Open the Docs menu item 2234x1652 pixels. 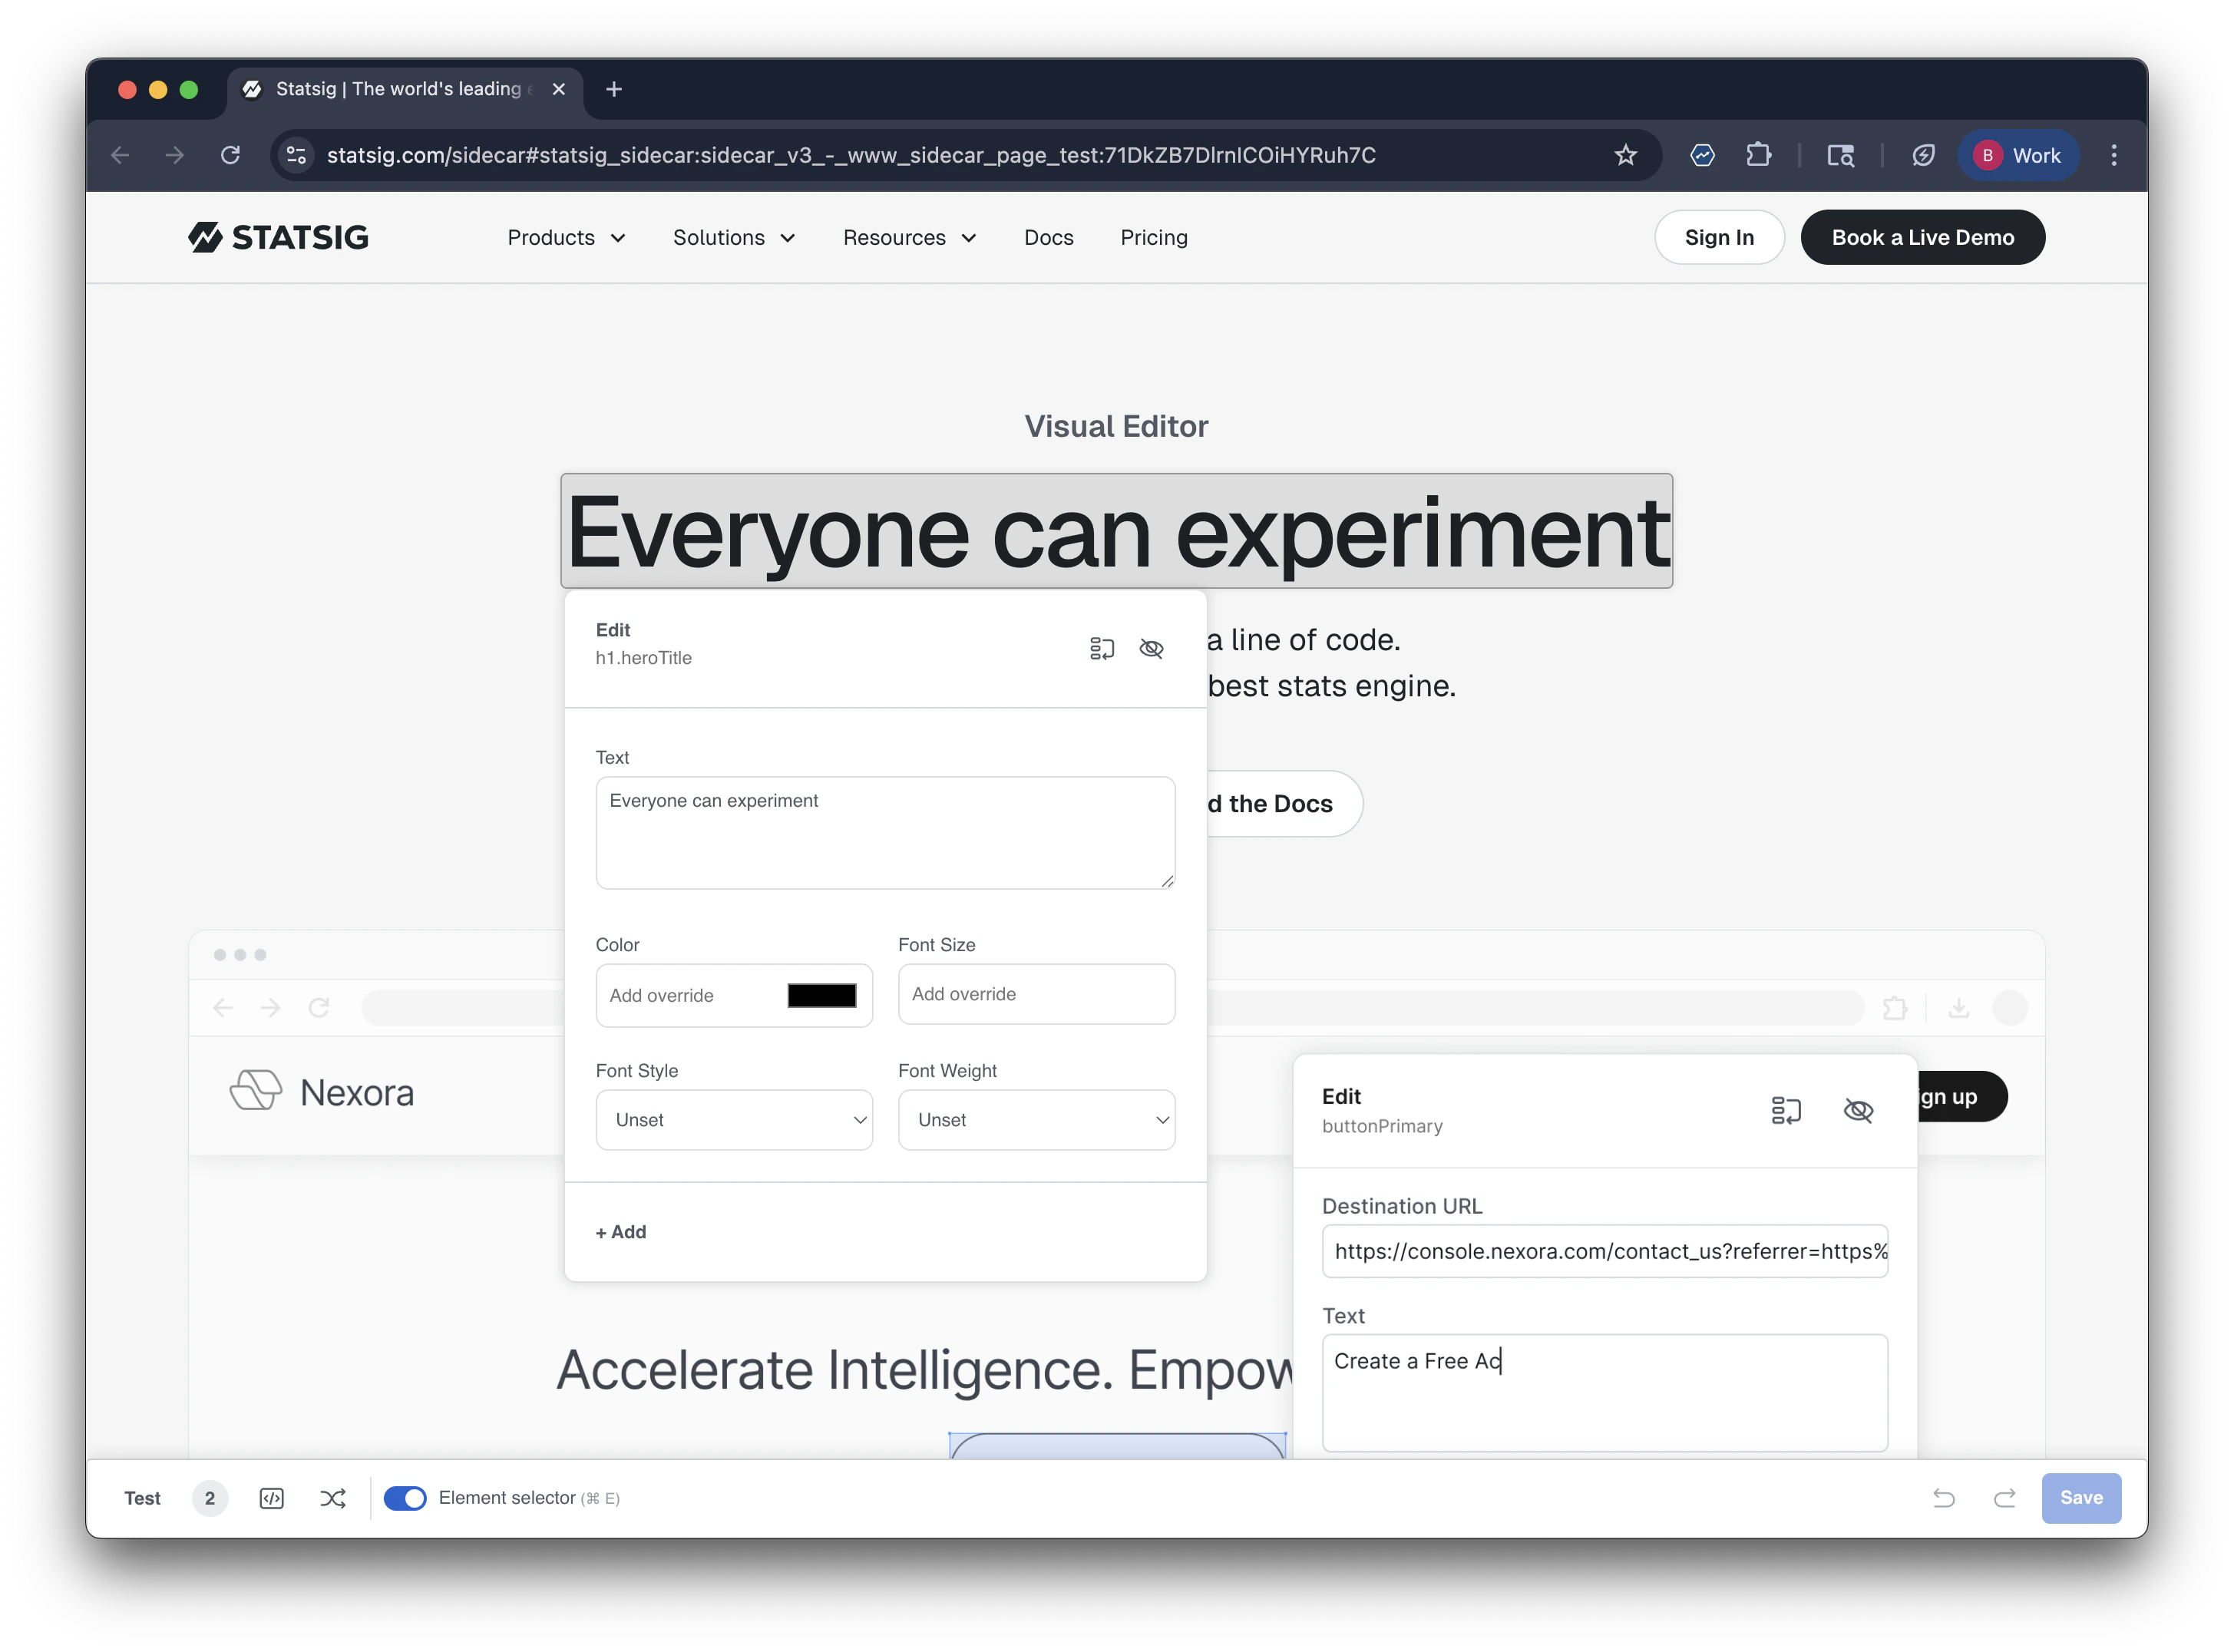click(x=1048, y=237)
